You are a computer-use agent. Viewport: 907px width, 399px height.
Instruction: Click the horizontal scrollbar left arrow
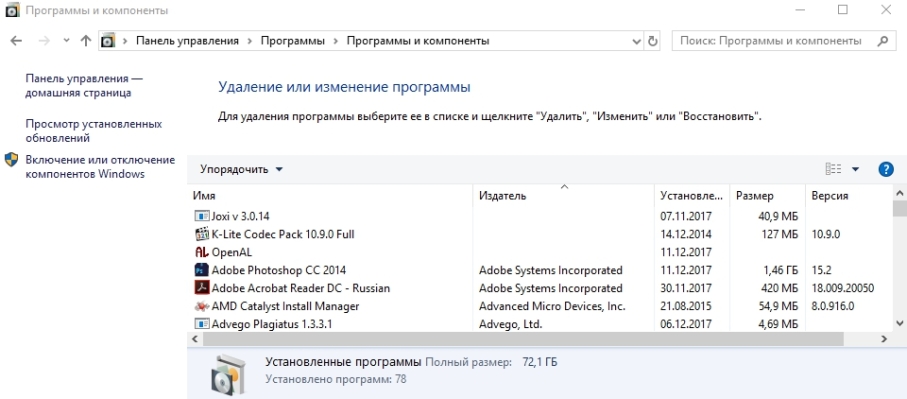(x=195, y=339)
